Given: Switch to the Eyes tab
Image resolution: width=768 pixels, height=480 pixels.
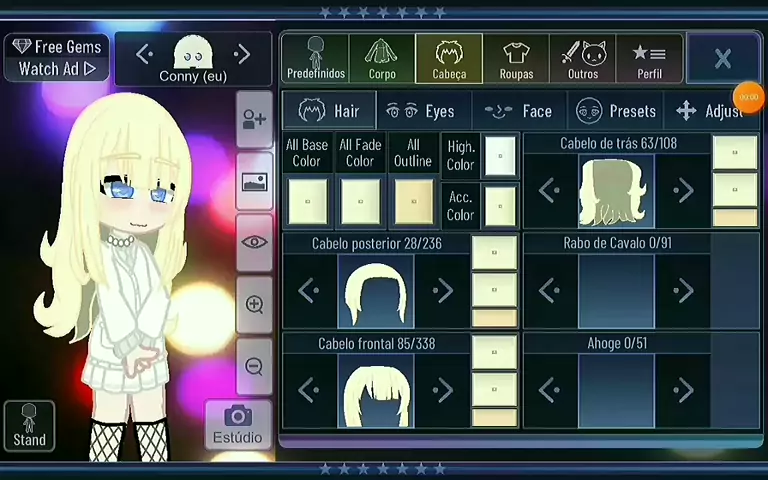Looking at the screenshot, I should 421,111.
